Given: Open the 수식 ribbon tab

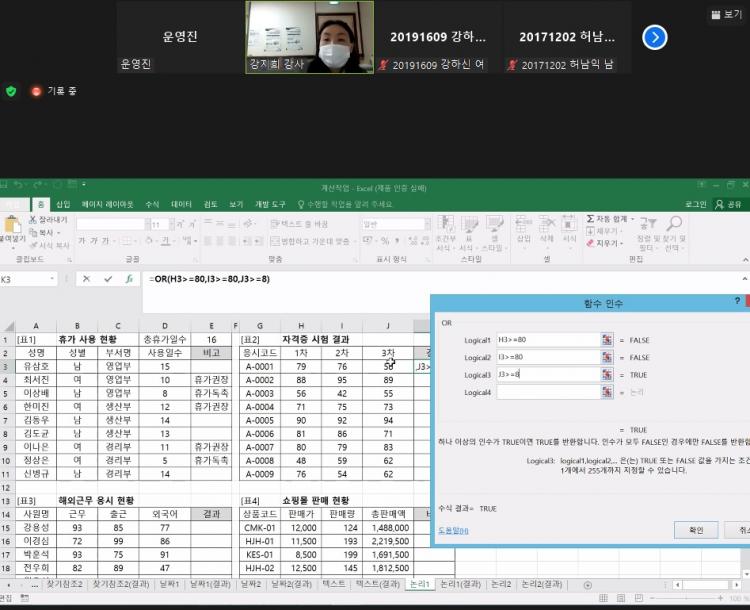Looking at the screenshot, I should tap(152, 204).
